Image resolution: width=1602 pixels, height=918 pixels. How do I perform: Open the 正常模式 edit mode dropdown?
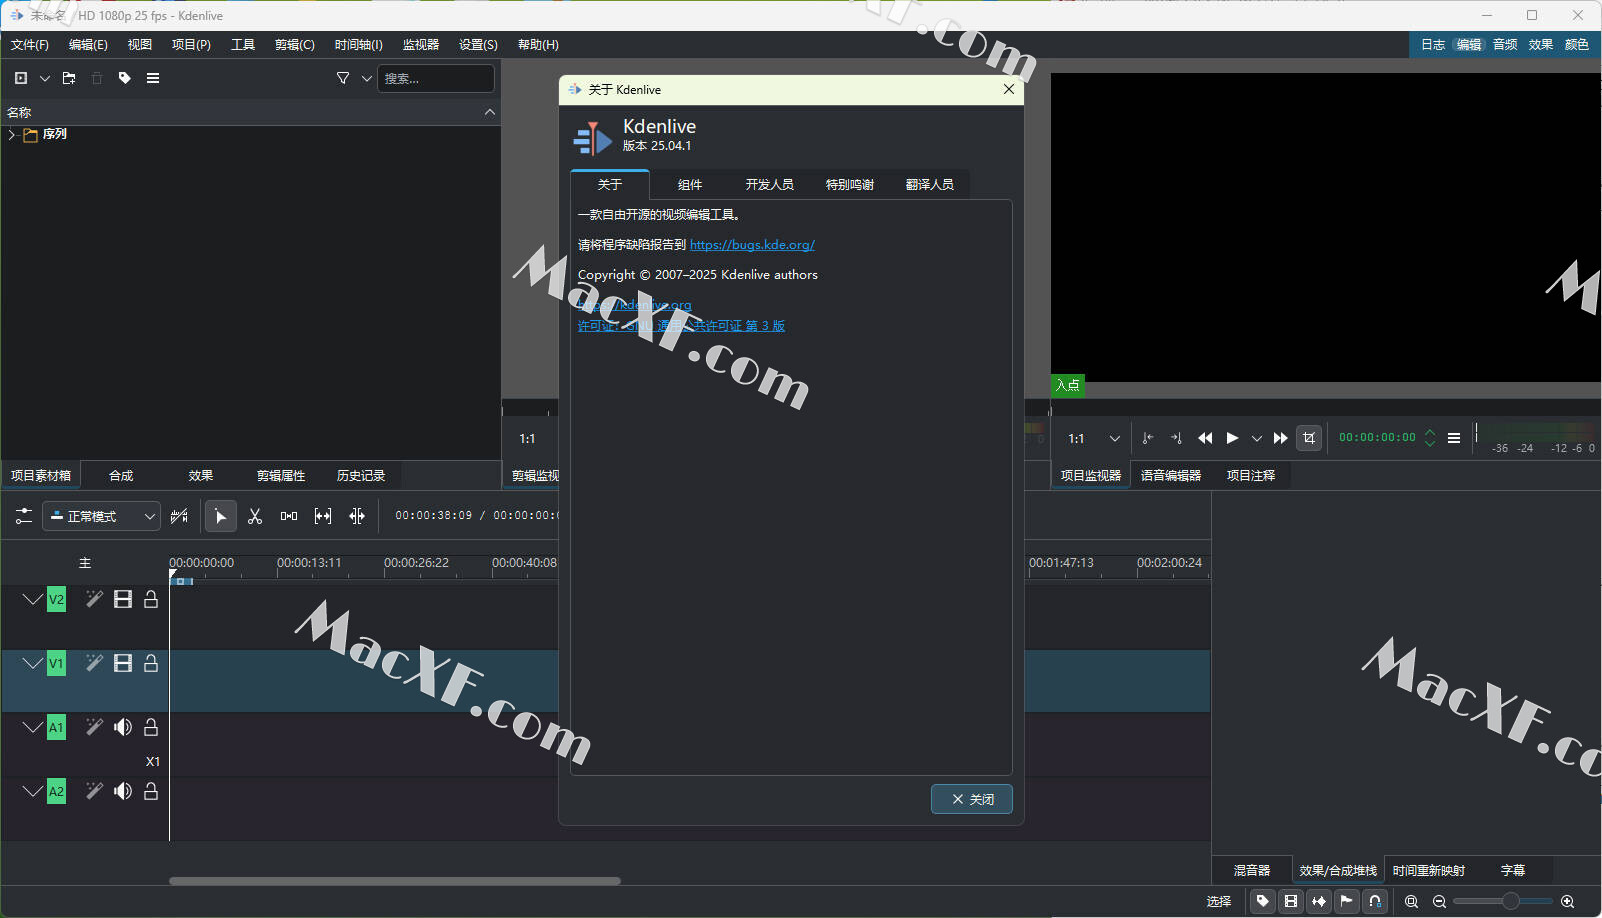(x=102, y=516)
